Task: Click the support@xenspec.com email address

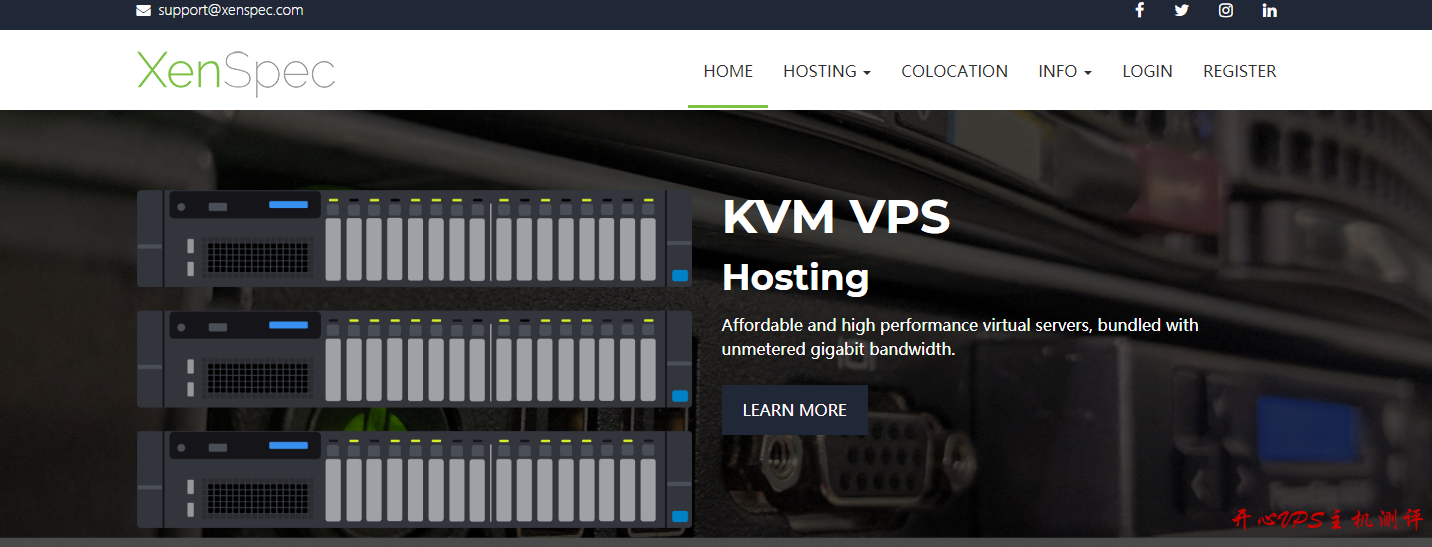Action: point(230,11)
